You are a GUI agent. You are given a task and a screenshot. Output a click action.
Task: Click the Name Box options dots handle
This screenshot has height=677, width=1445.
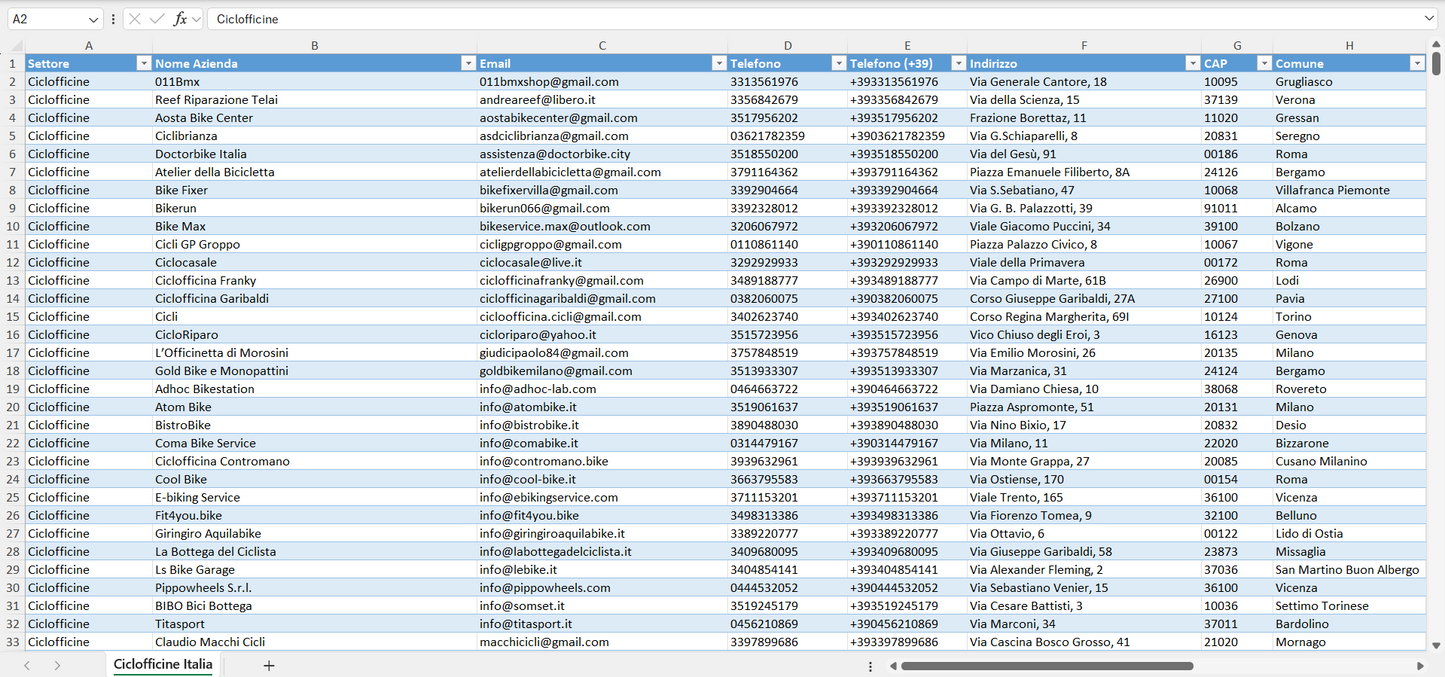coord(113,19)
